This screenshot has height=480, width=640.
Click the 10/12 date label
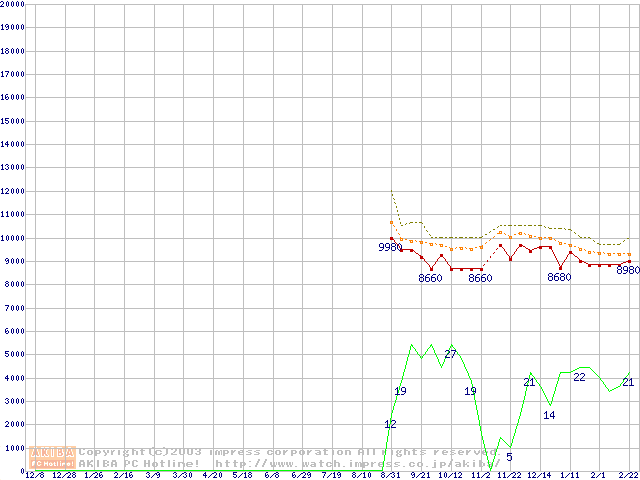click(x=450, y=476)
